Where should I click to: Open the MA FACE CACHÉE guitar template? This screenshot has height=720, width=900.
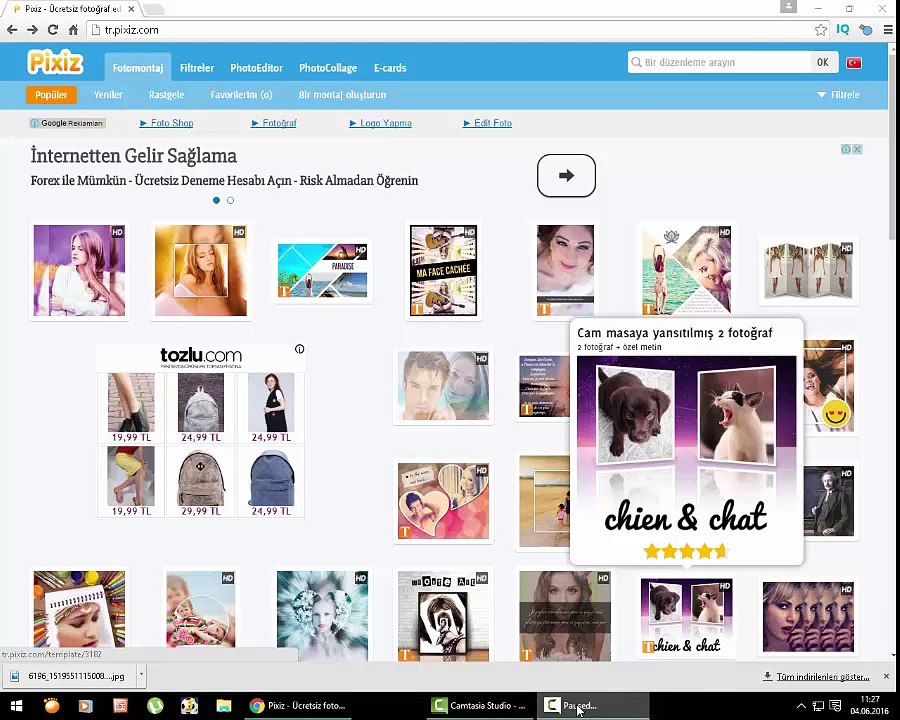click(x=443, y=270)
